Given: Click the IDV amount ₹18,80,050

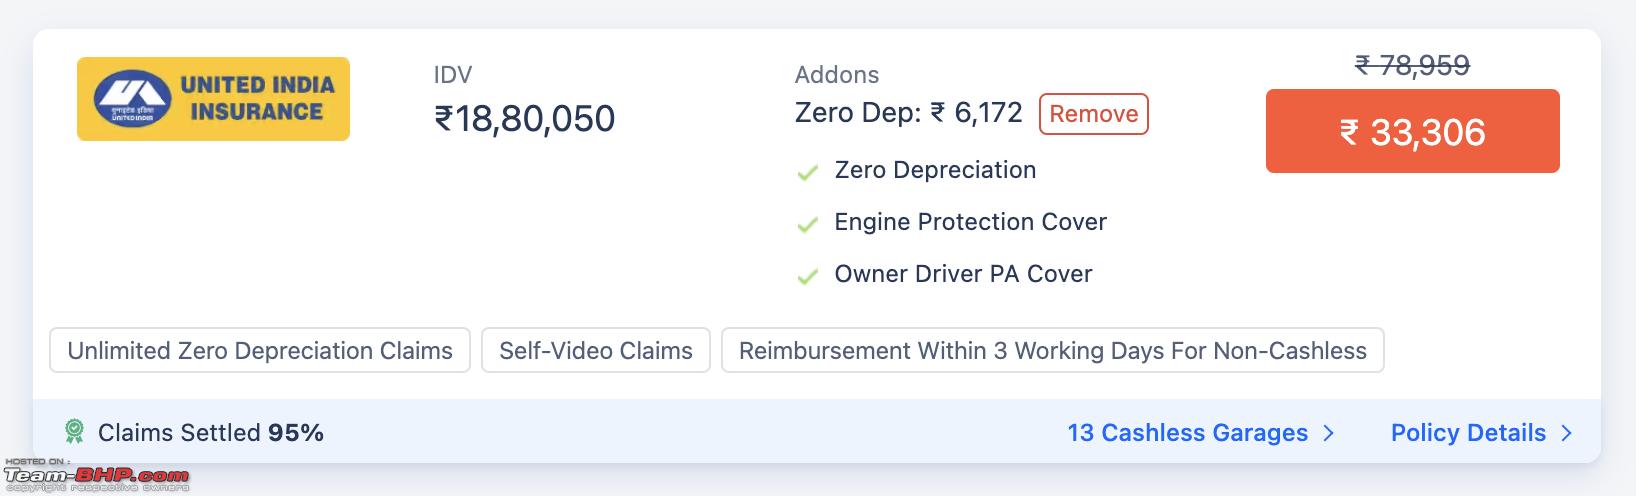Looking at the screenshot, I should point(525,119).
